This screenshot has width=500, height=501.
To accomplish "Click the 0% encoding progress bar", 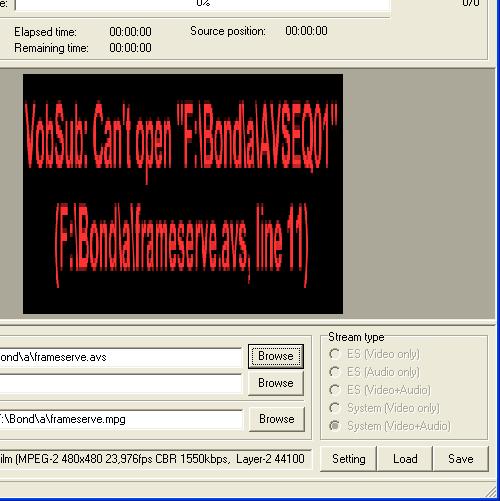I will click(203, 4).
